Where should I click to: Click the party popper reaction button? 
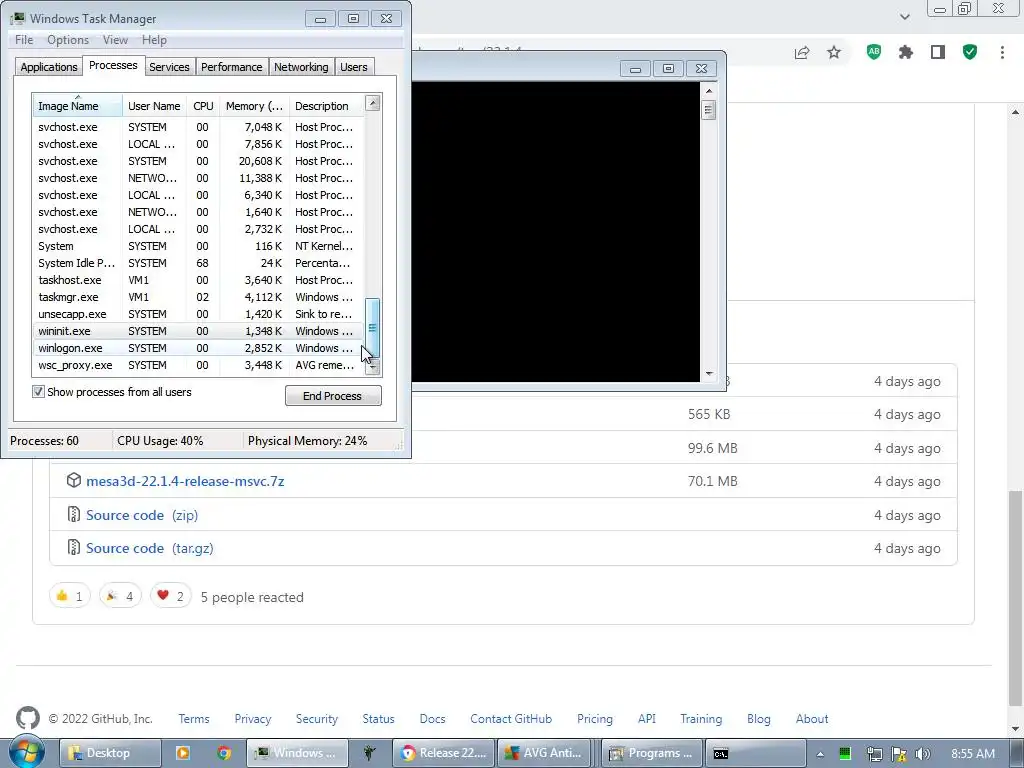[120, 596]
